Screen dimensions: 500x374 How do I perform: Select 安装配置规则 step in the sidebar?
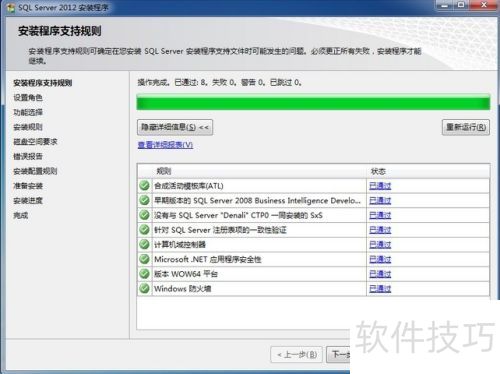35,171
